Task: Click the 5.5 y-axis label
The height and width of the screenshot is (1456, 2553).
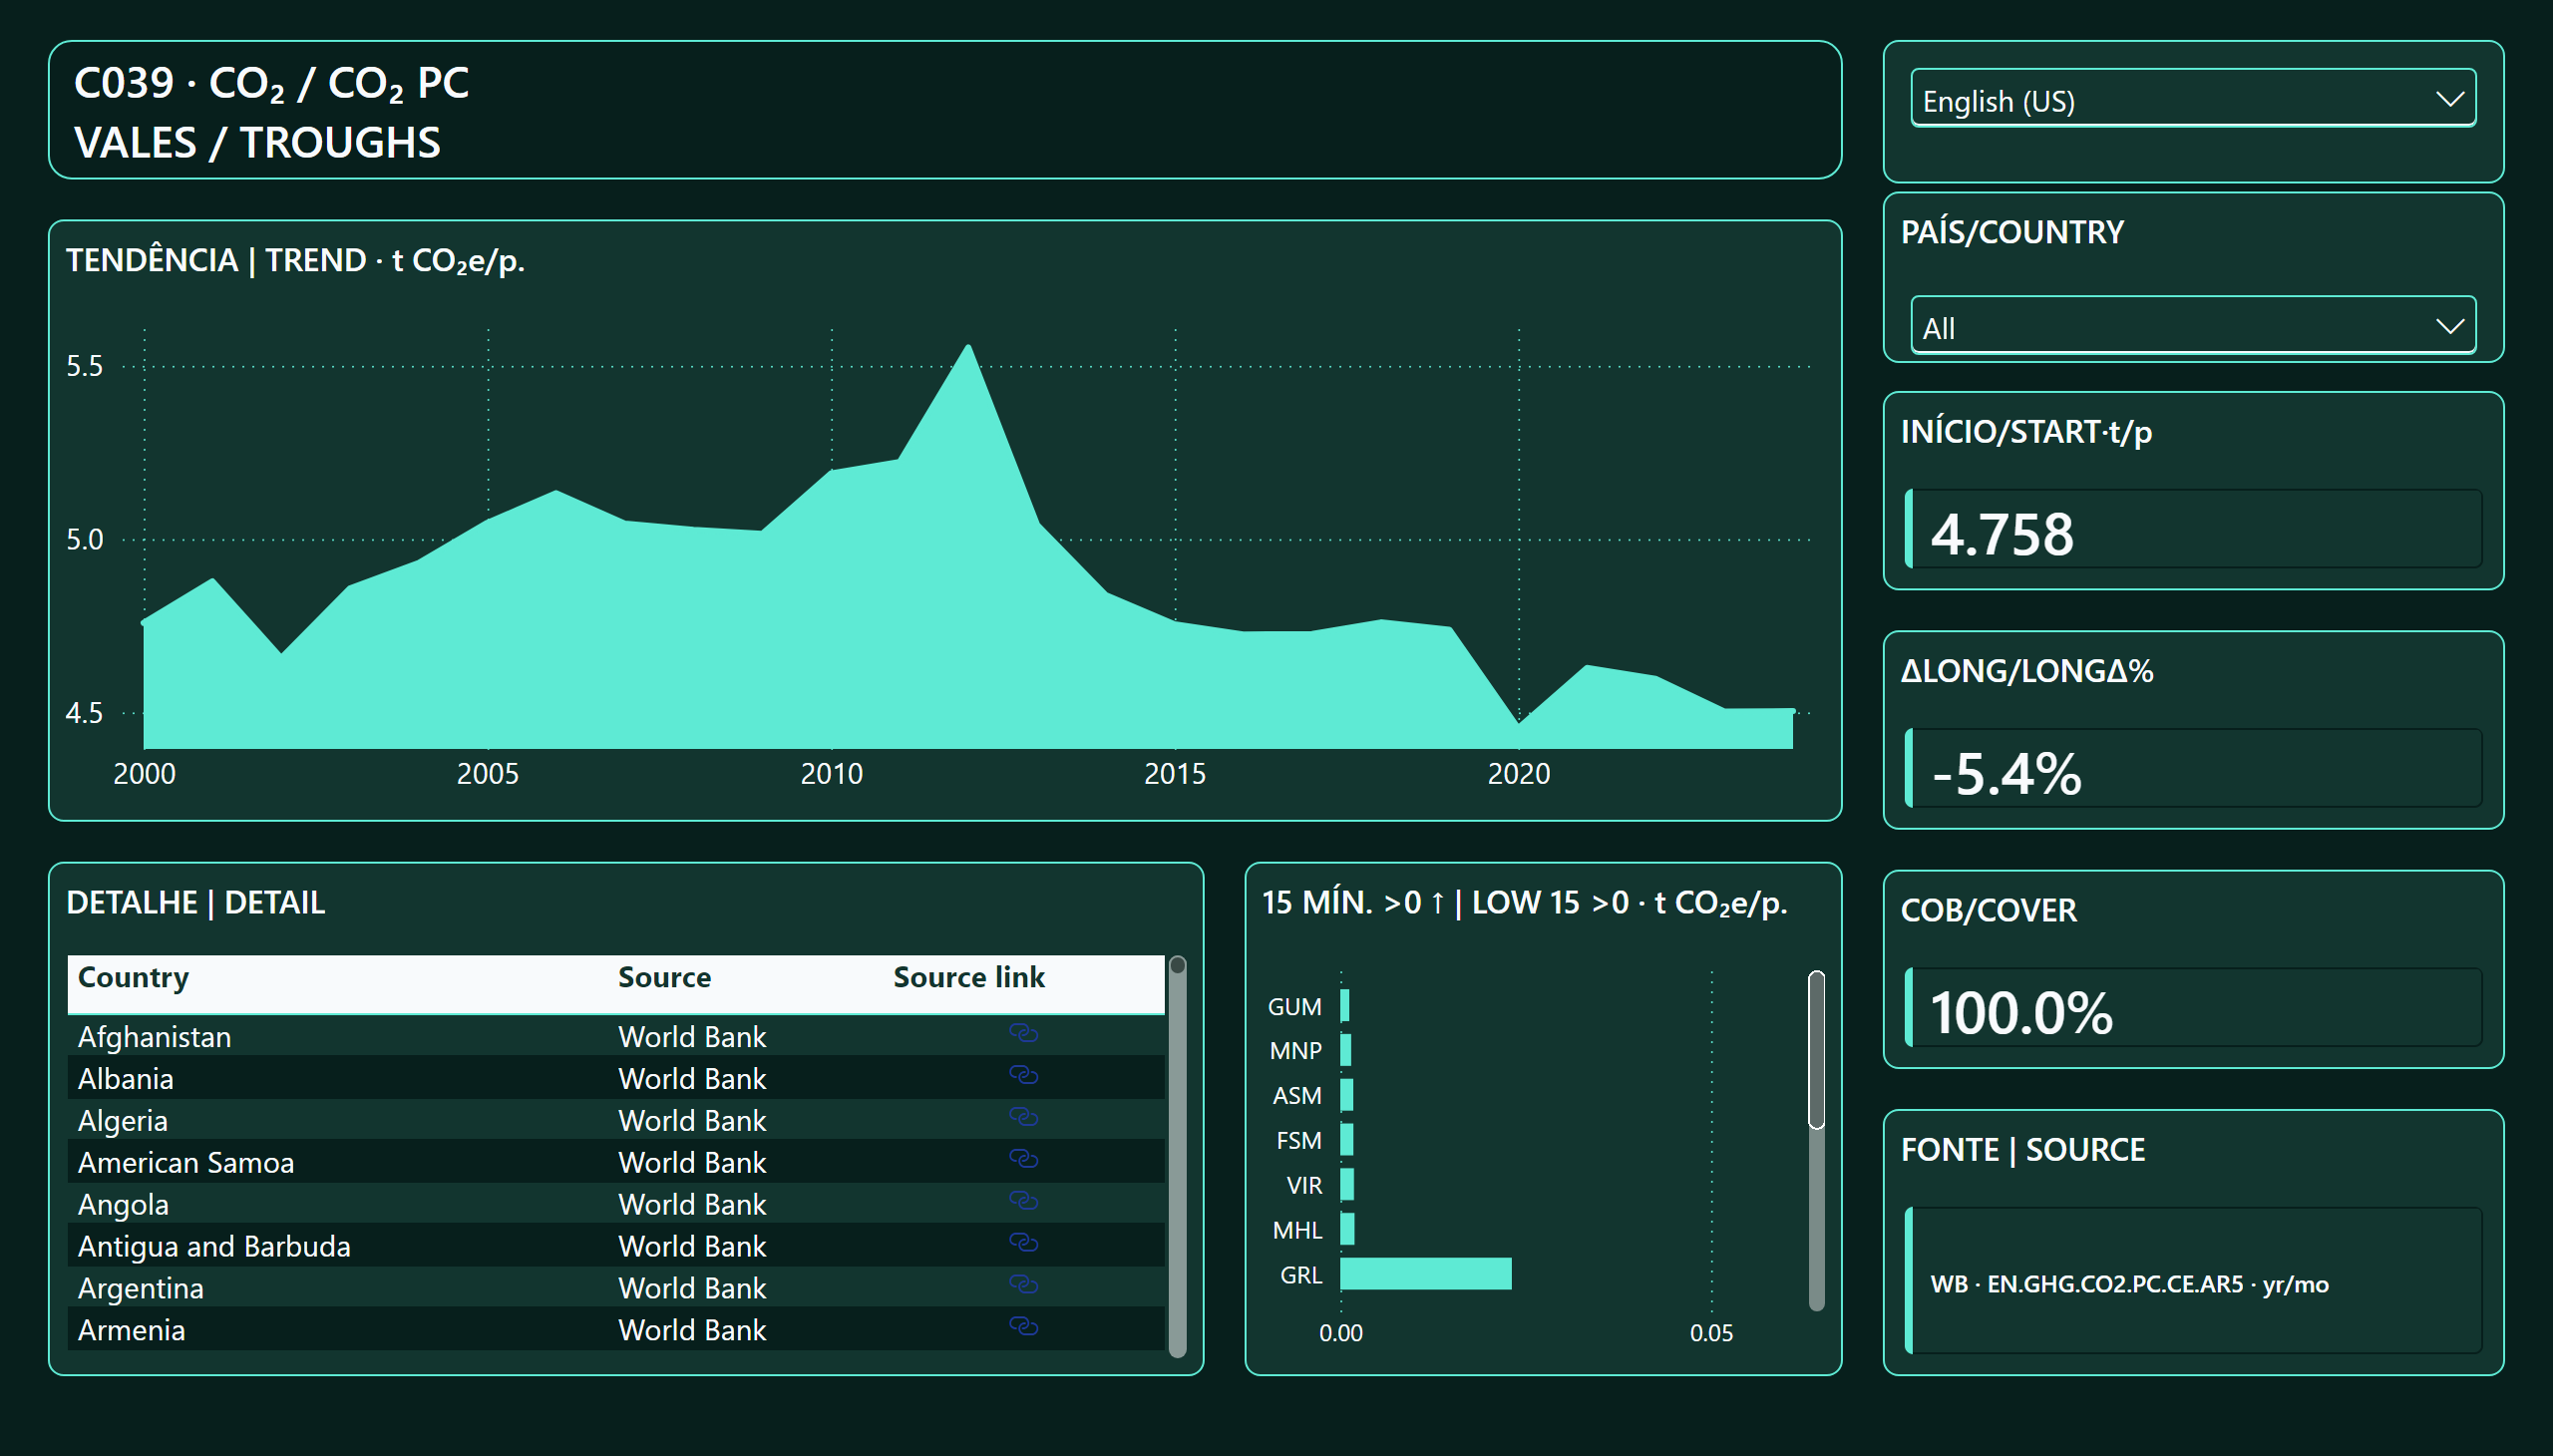Action: pos(84,366)
